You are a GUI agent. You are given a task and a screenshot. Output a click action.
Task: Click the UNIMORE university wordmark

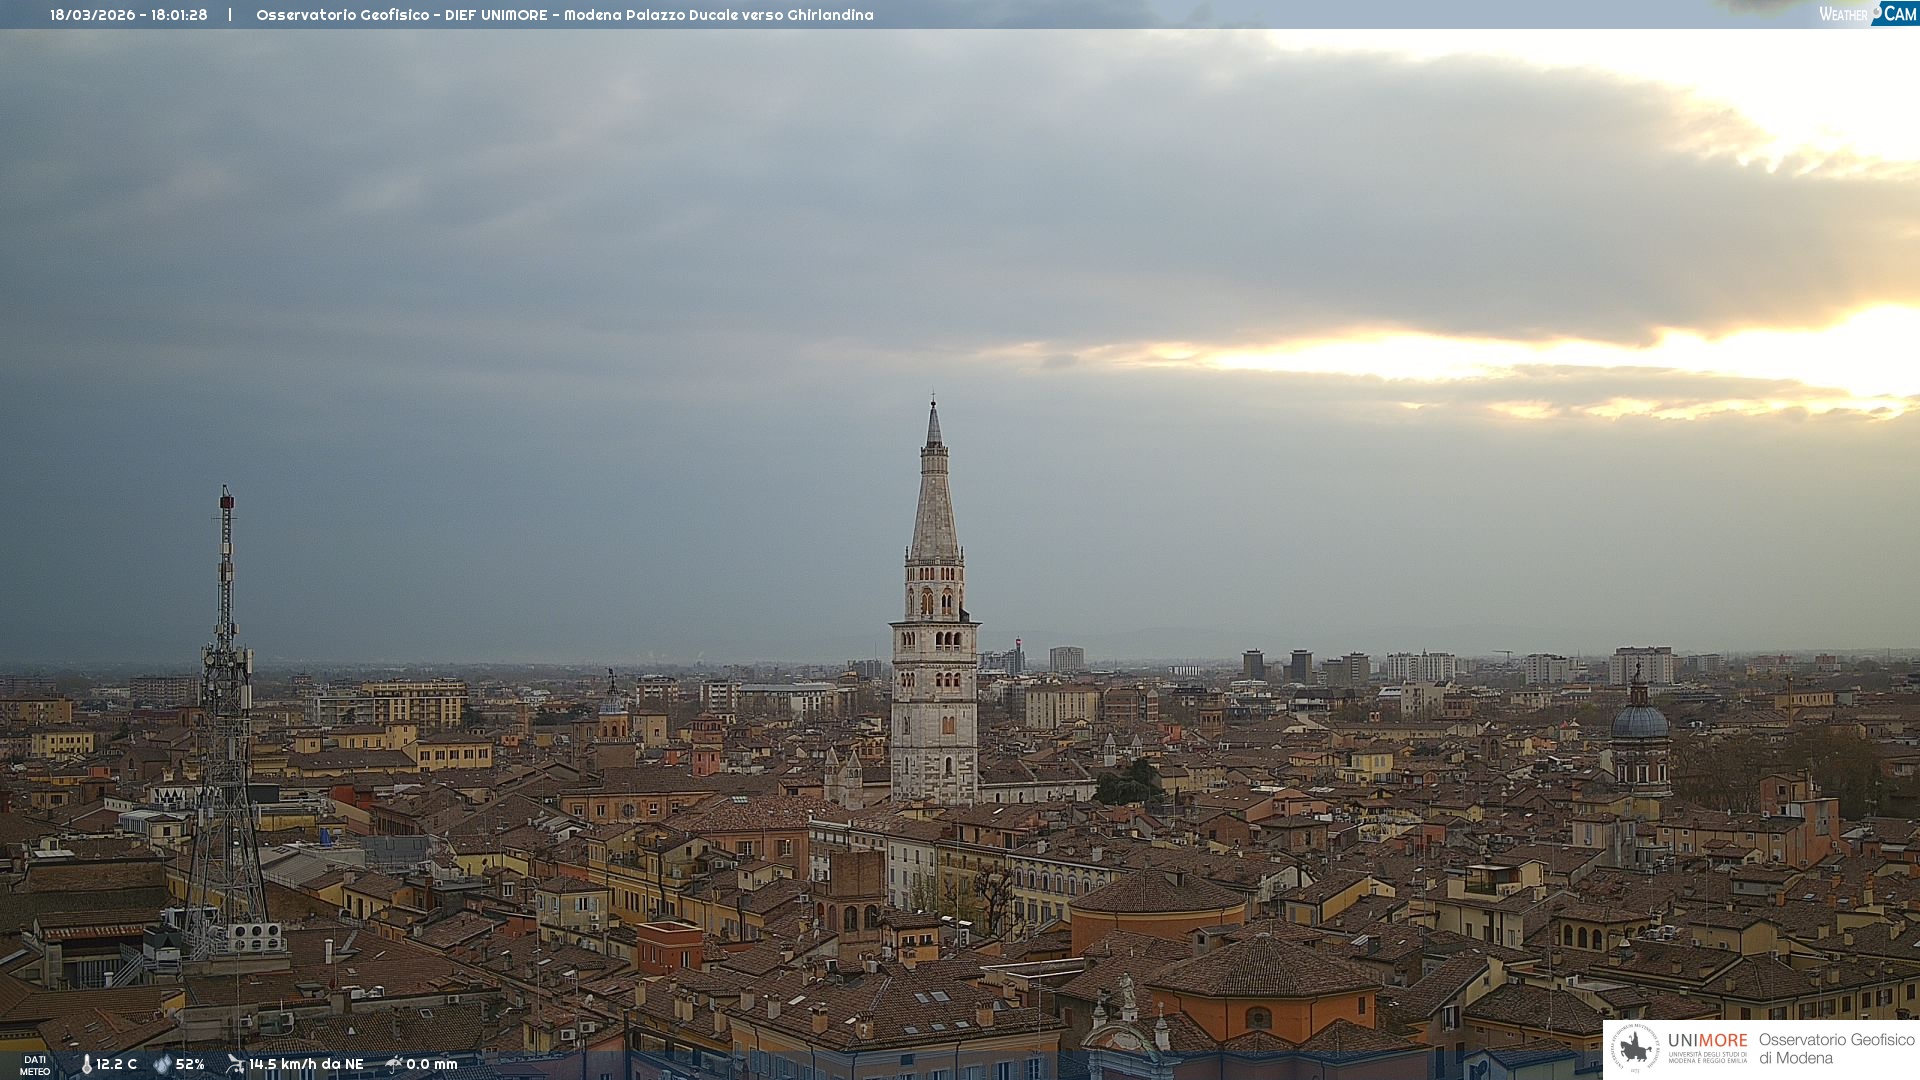pyautogui.click(x=1707, y=1041)
